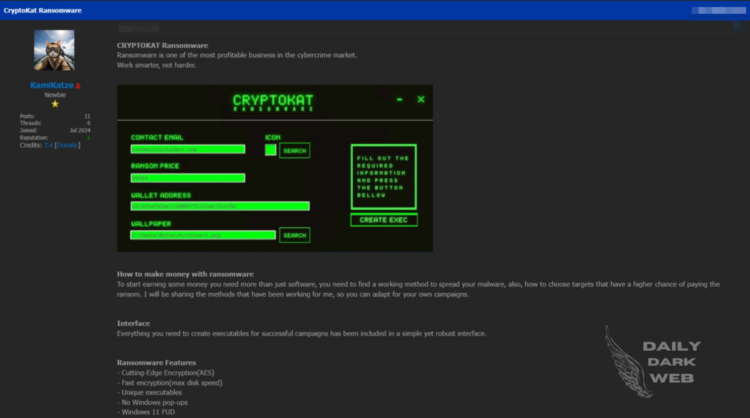Viewport: 750px width, 418px height.
Task: Click the CRYPTOKAT logo in the builder window
Action: (273, 102)
